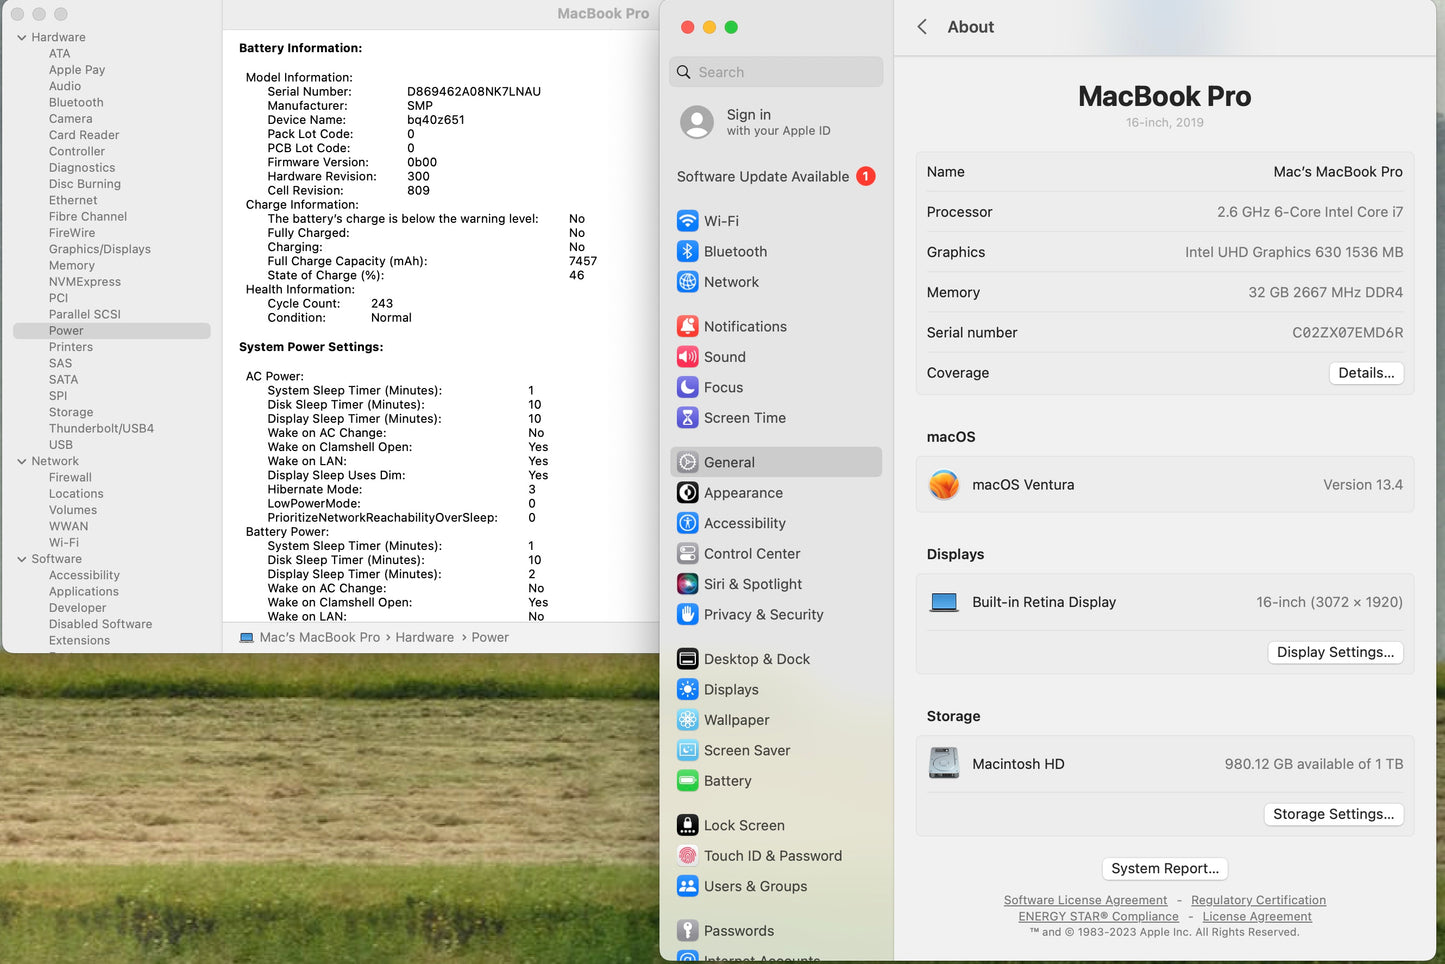
Task: Open Appearance settings
Action: 743,492
